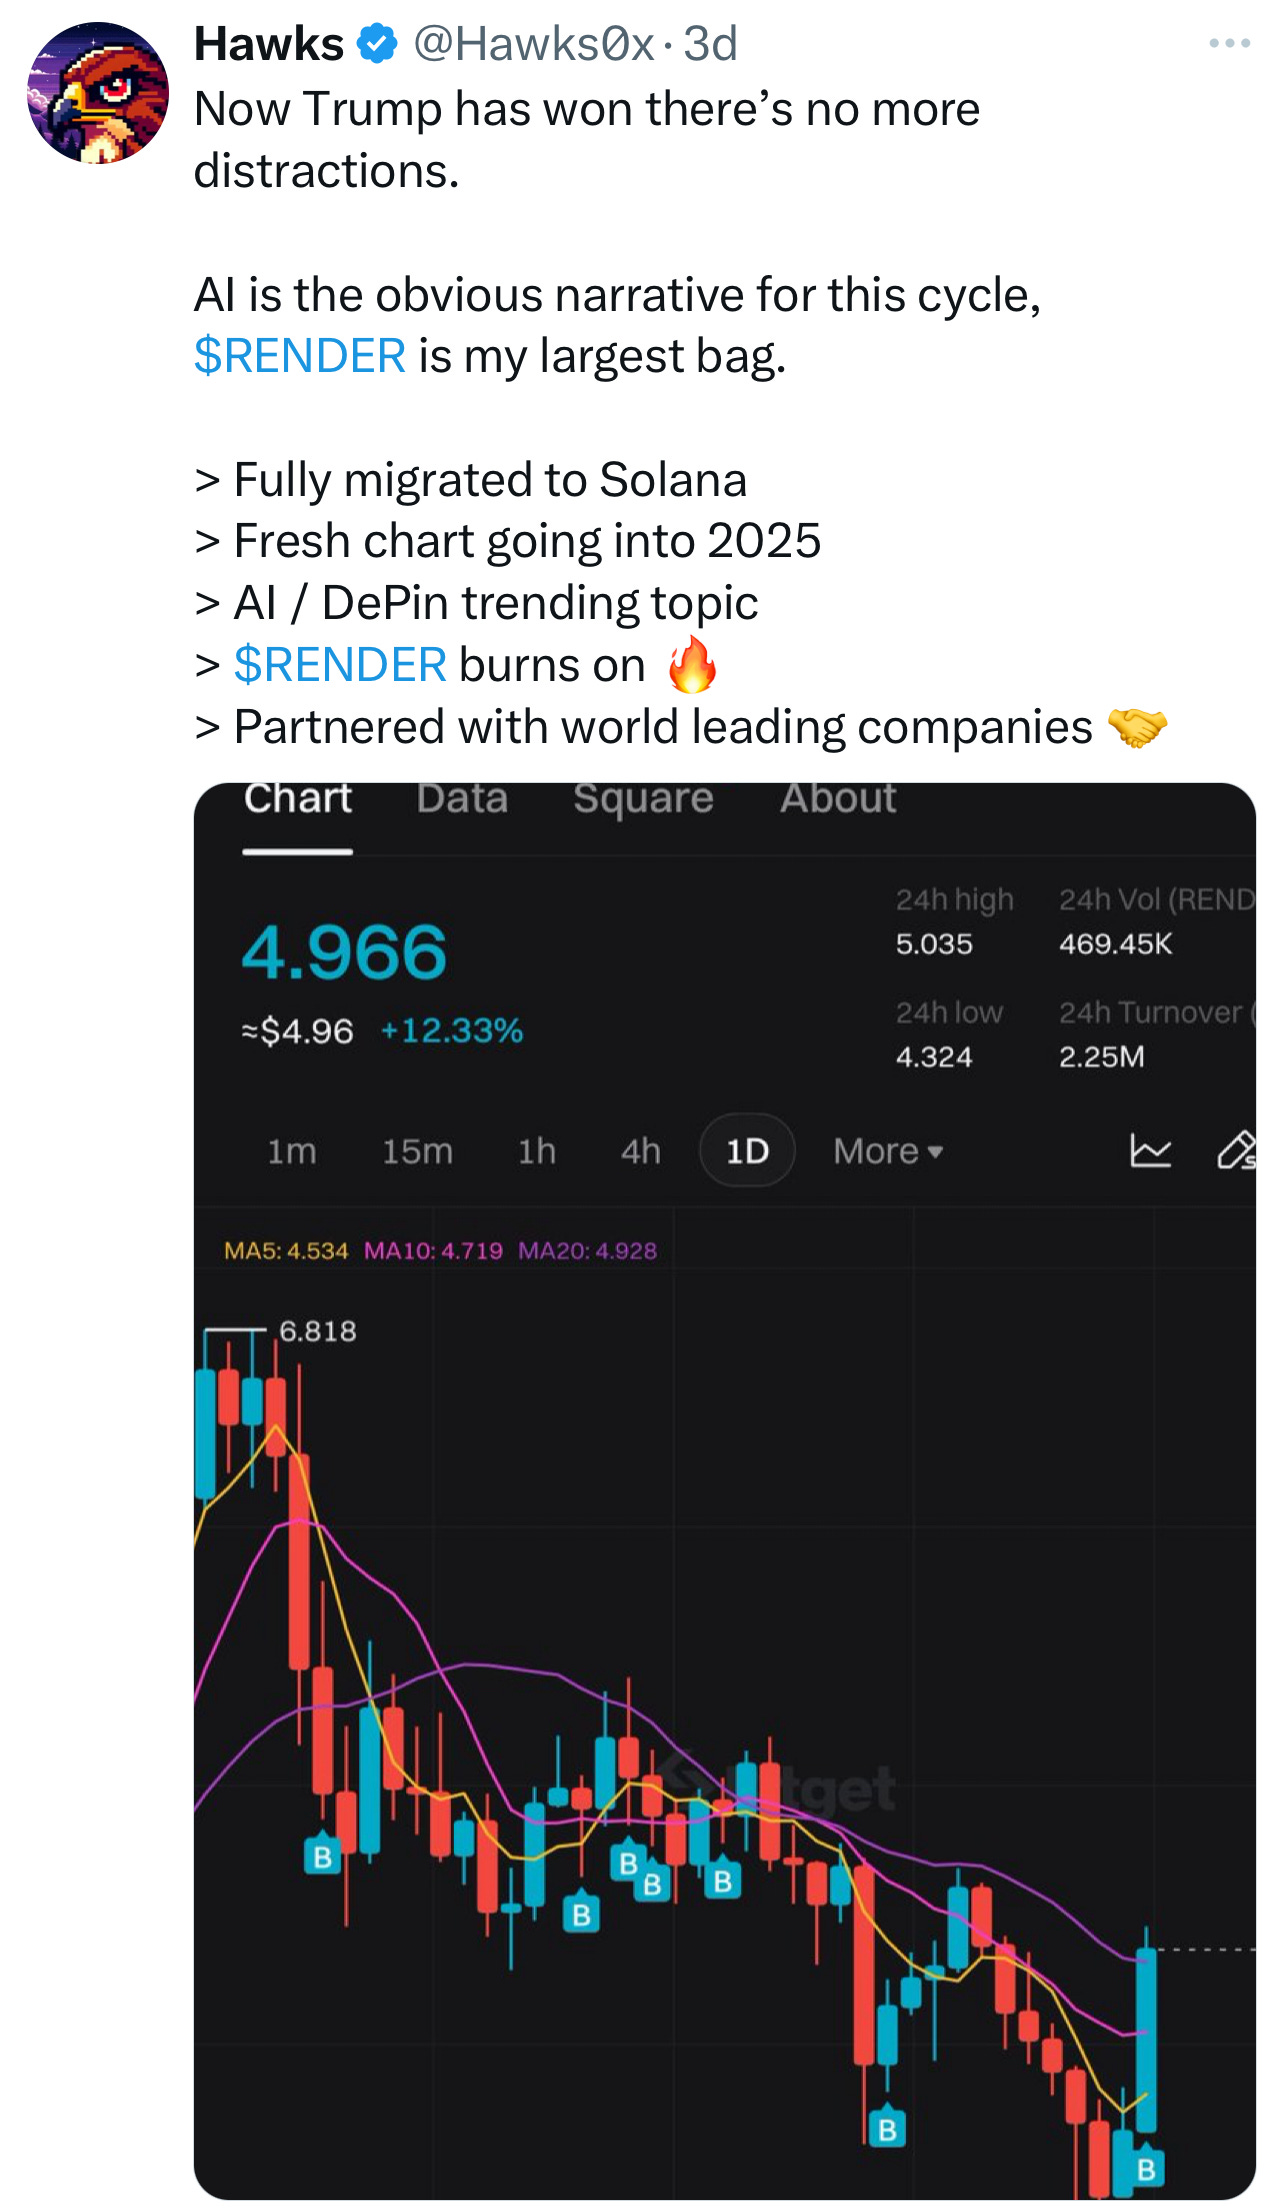Click the blue verified badge next to Hawks
This screenshot has height=2211, width=1284.
click(x=377, y=44)
